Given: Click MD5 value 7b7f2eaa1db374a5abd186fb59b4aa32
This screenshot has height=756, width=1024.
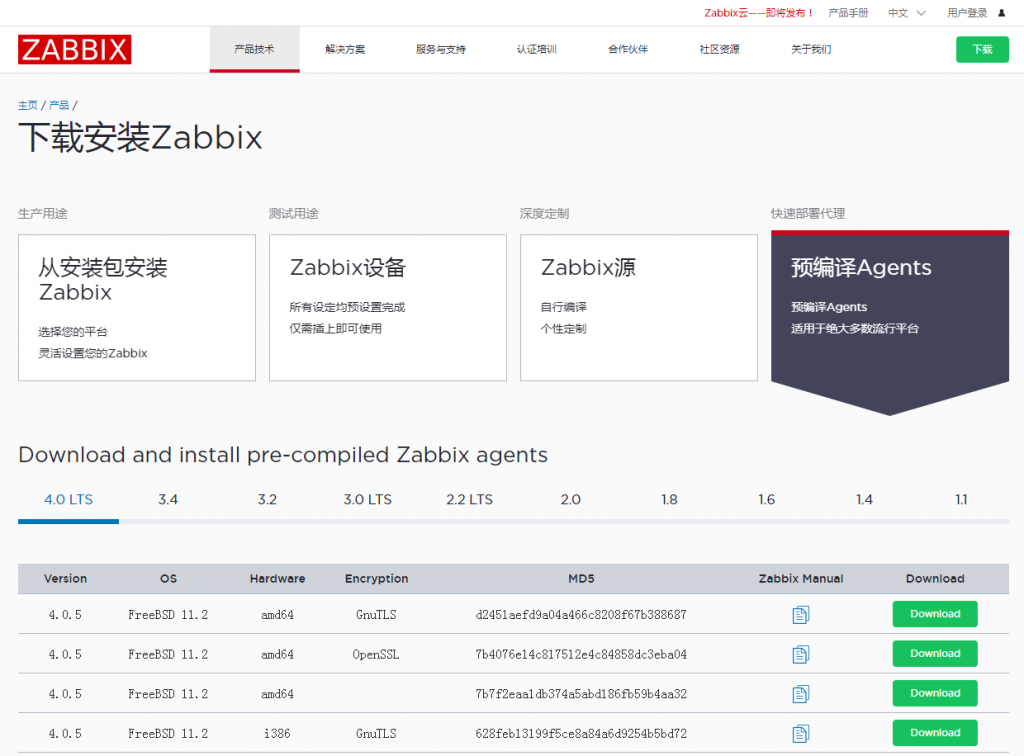Looking at the screenshot, I should coord(581,694).
